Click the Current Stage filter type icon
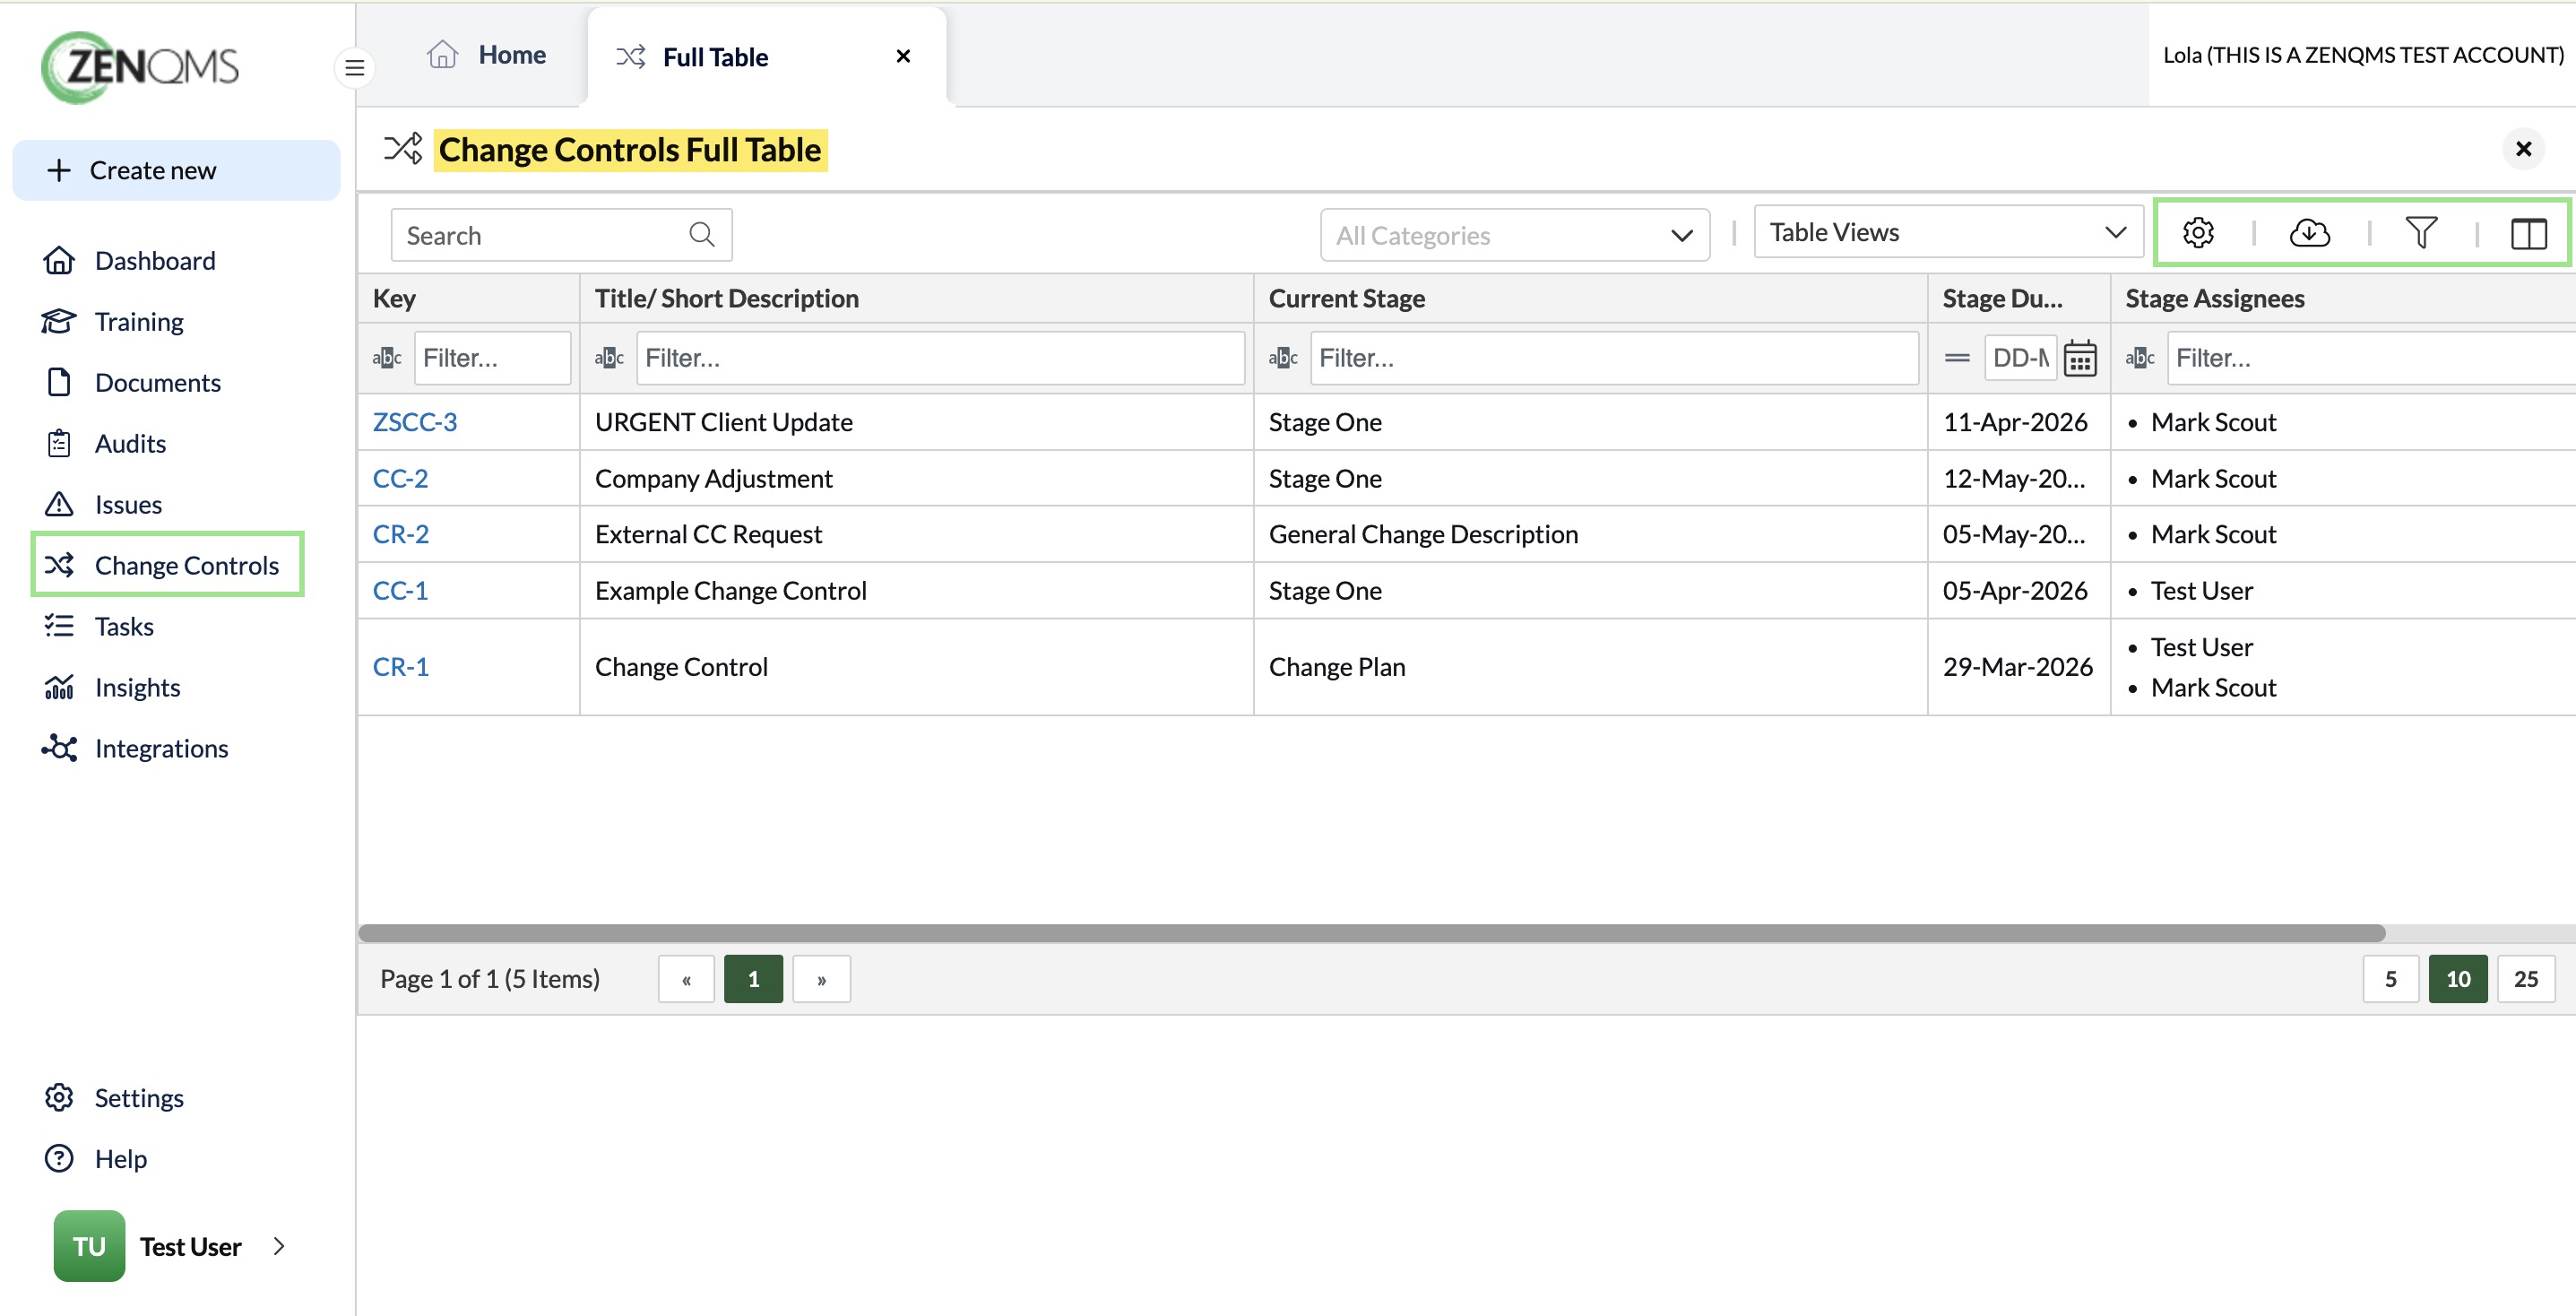Screen dimensions: 2576x1316 pyautogui.click(x=1283, y=358)
